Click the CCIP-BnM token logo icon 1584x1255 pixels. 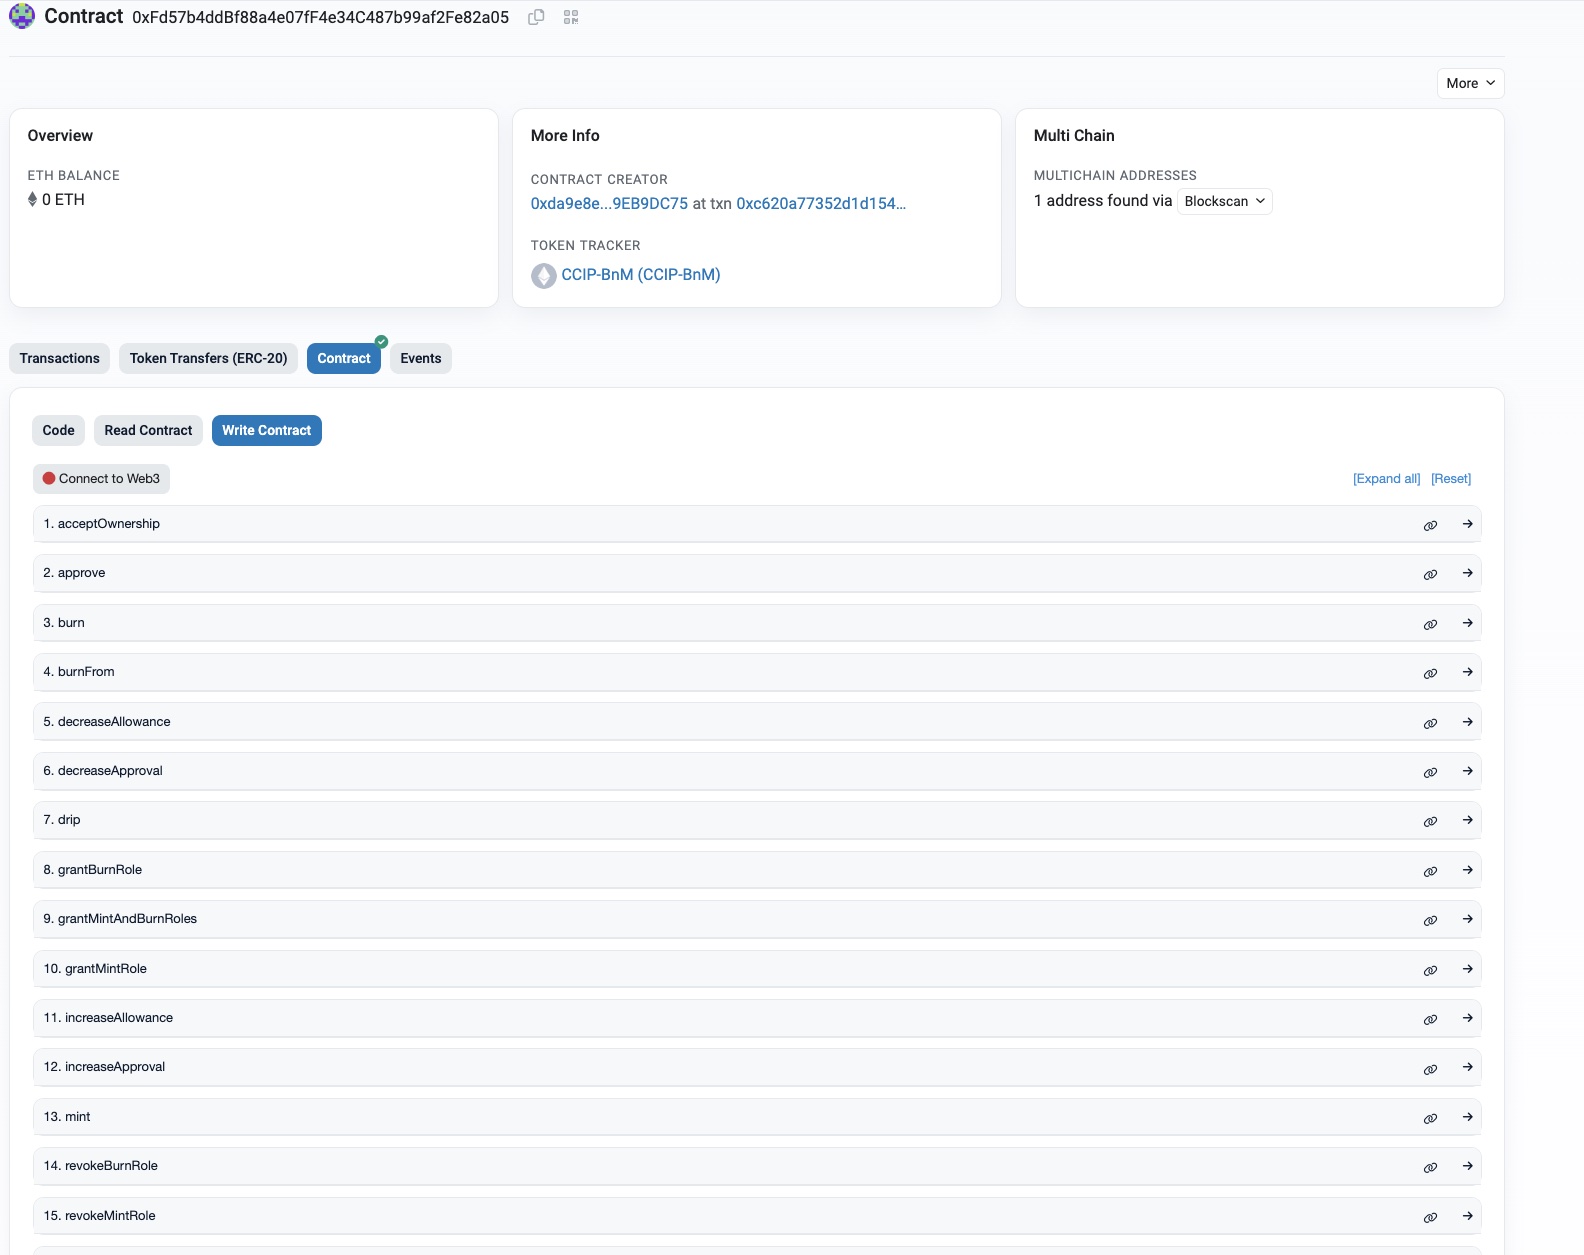pyautogui.click(x=543, y=275)
